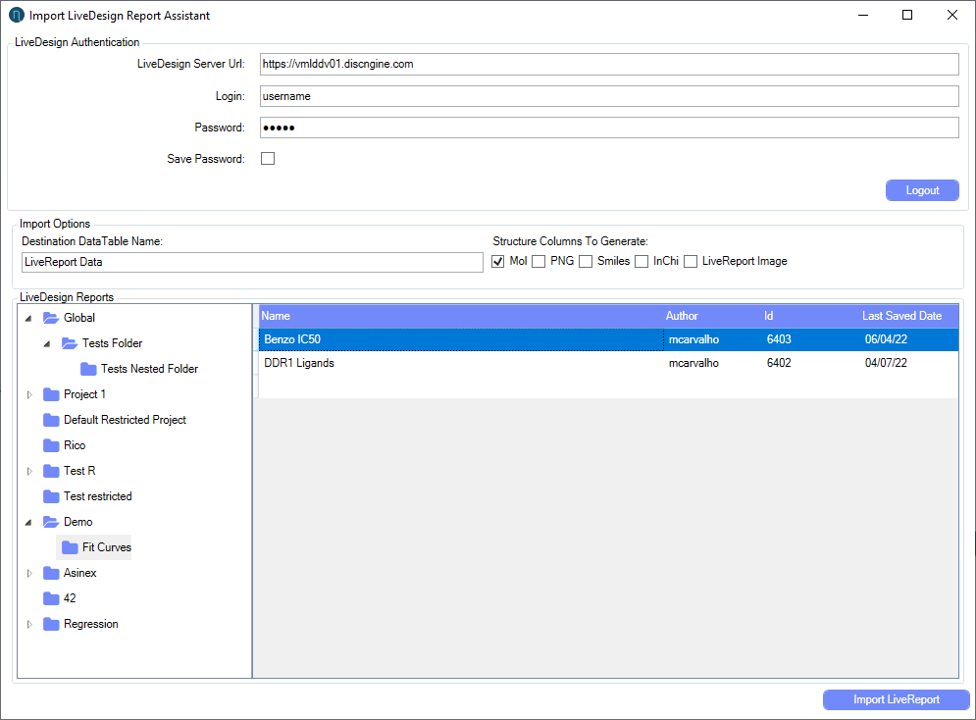The width and height of the screenshot is (976, 720).
Task: Click the Tests Nested Folder icon
Action: (x=88, y=369)
